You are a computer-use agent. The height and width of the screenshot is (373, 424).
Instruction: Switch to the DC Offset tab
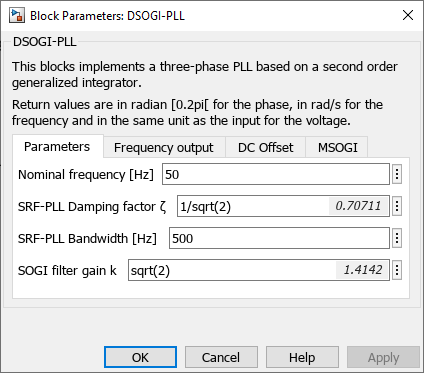[265, 147]
